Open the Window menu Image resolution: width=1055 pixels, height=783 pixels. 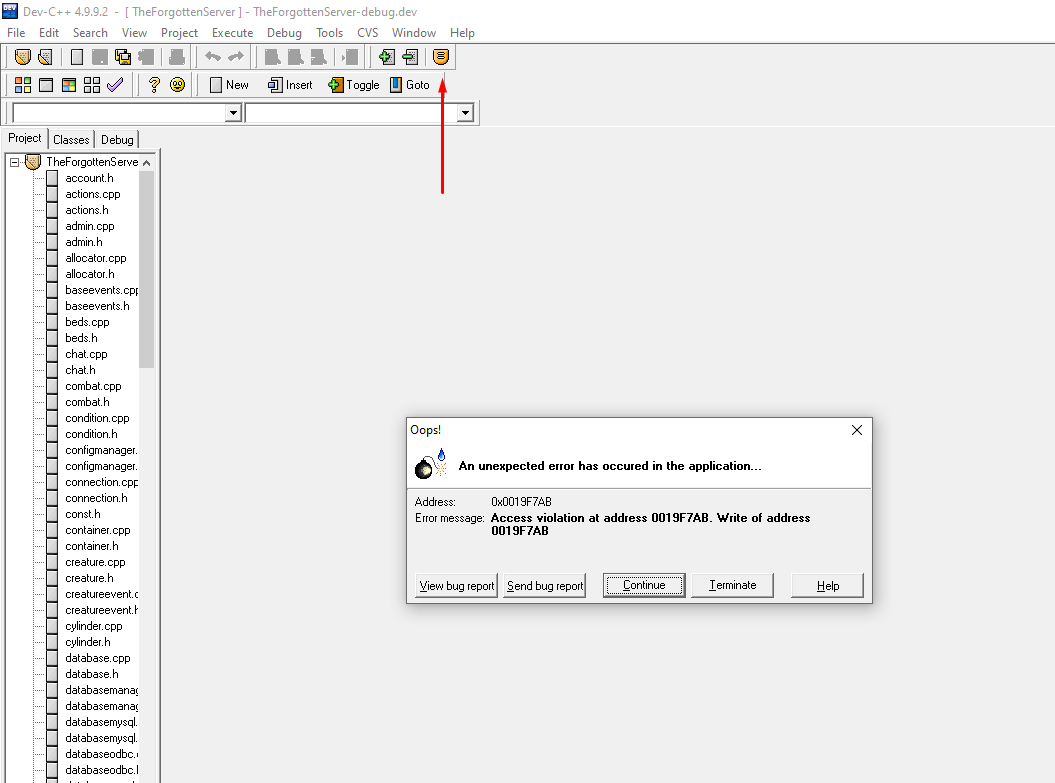click(x=414, y=33)
